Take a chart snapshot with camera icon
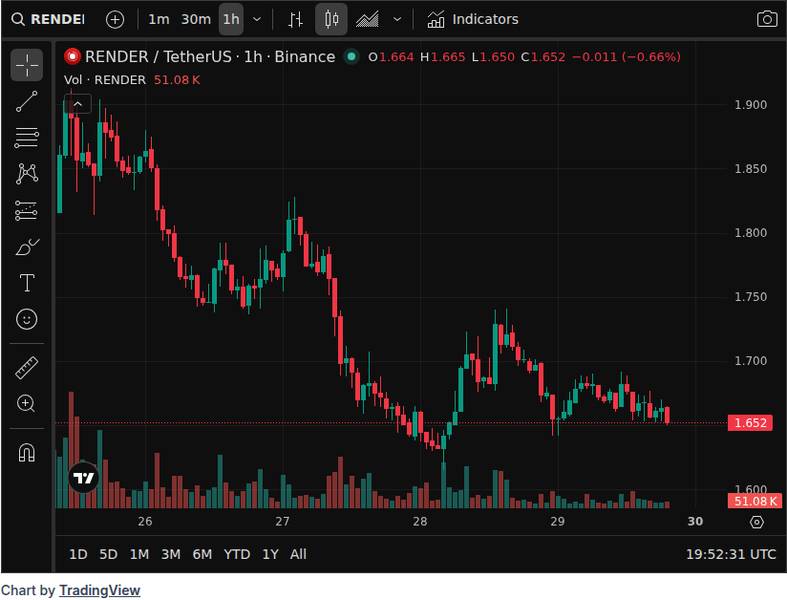 (x=767, y=20)
